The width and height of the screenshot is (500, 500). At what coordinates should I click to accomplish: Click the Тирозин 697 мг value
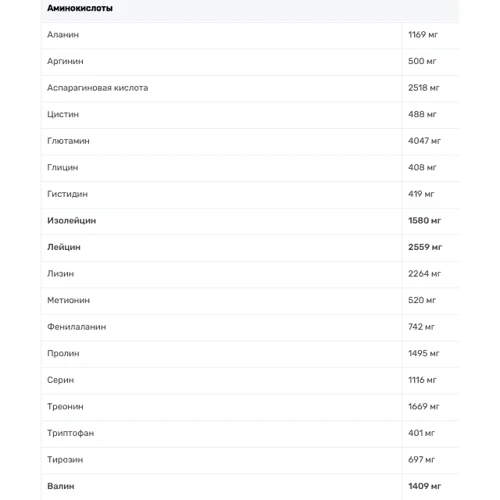pos(421,460)
